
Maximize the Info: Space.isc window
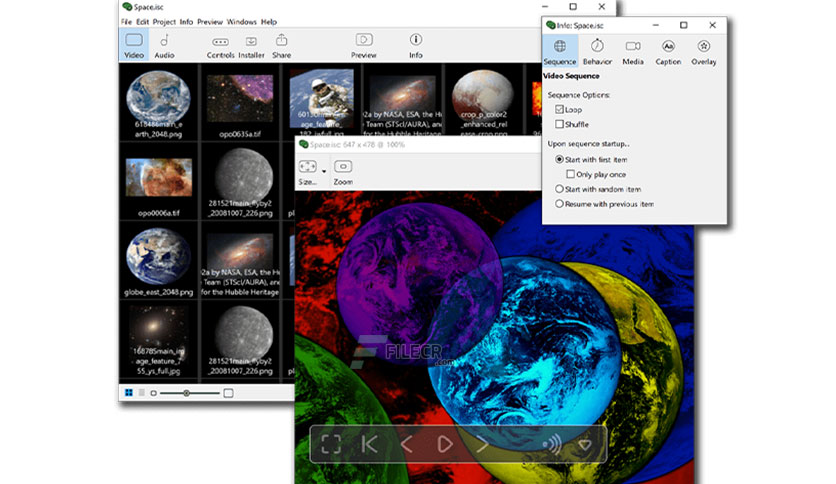(x=684, y=25)
